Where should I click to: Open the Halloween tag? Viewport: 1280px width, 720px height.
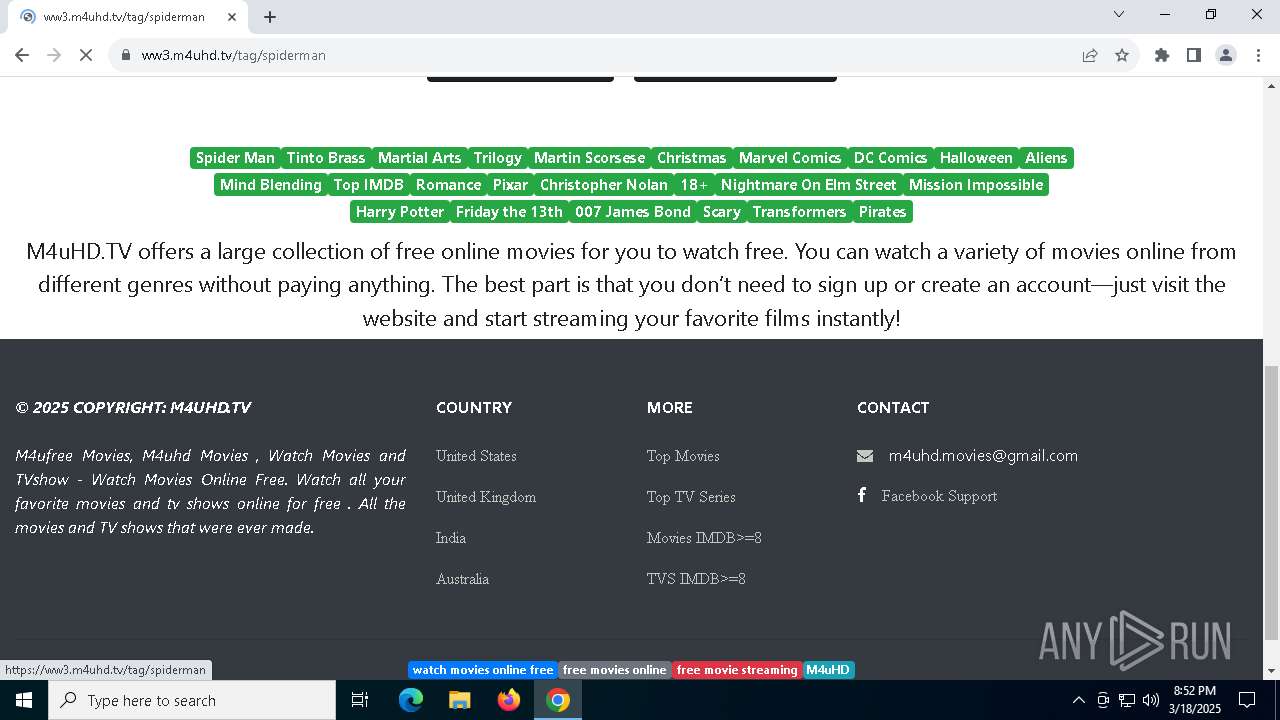click(x=976, y=158)
